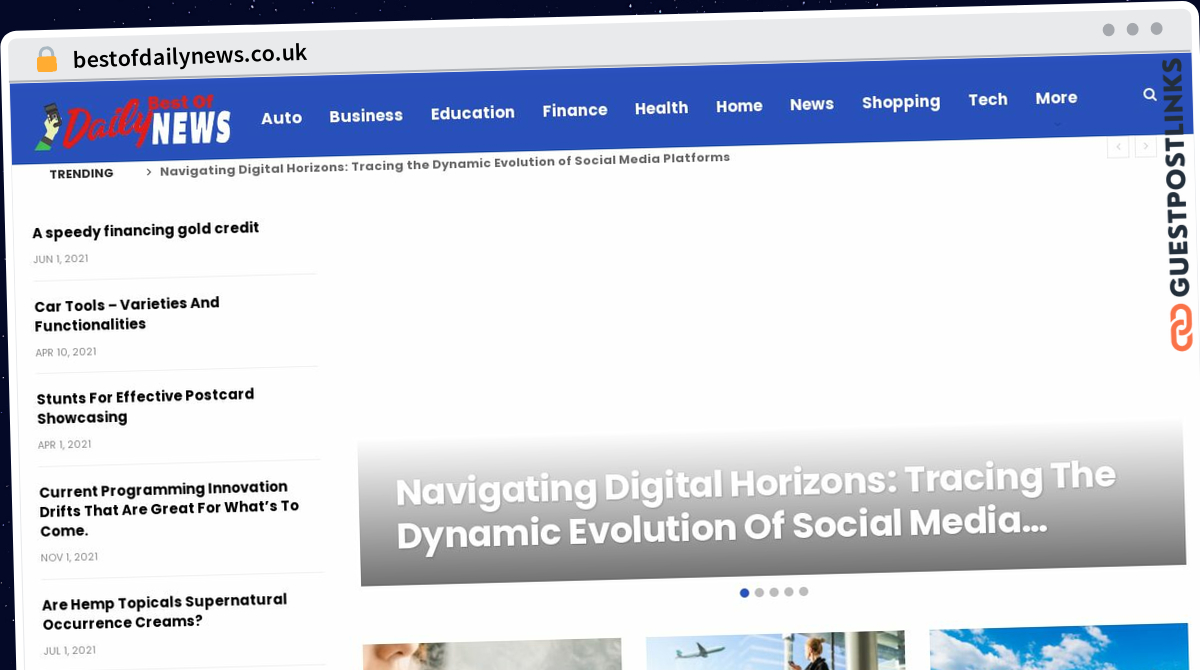Read 'Stunts For Effective Postcard Showcasing'

coord(146,406)
